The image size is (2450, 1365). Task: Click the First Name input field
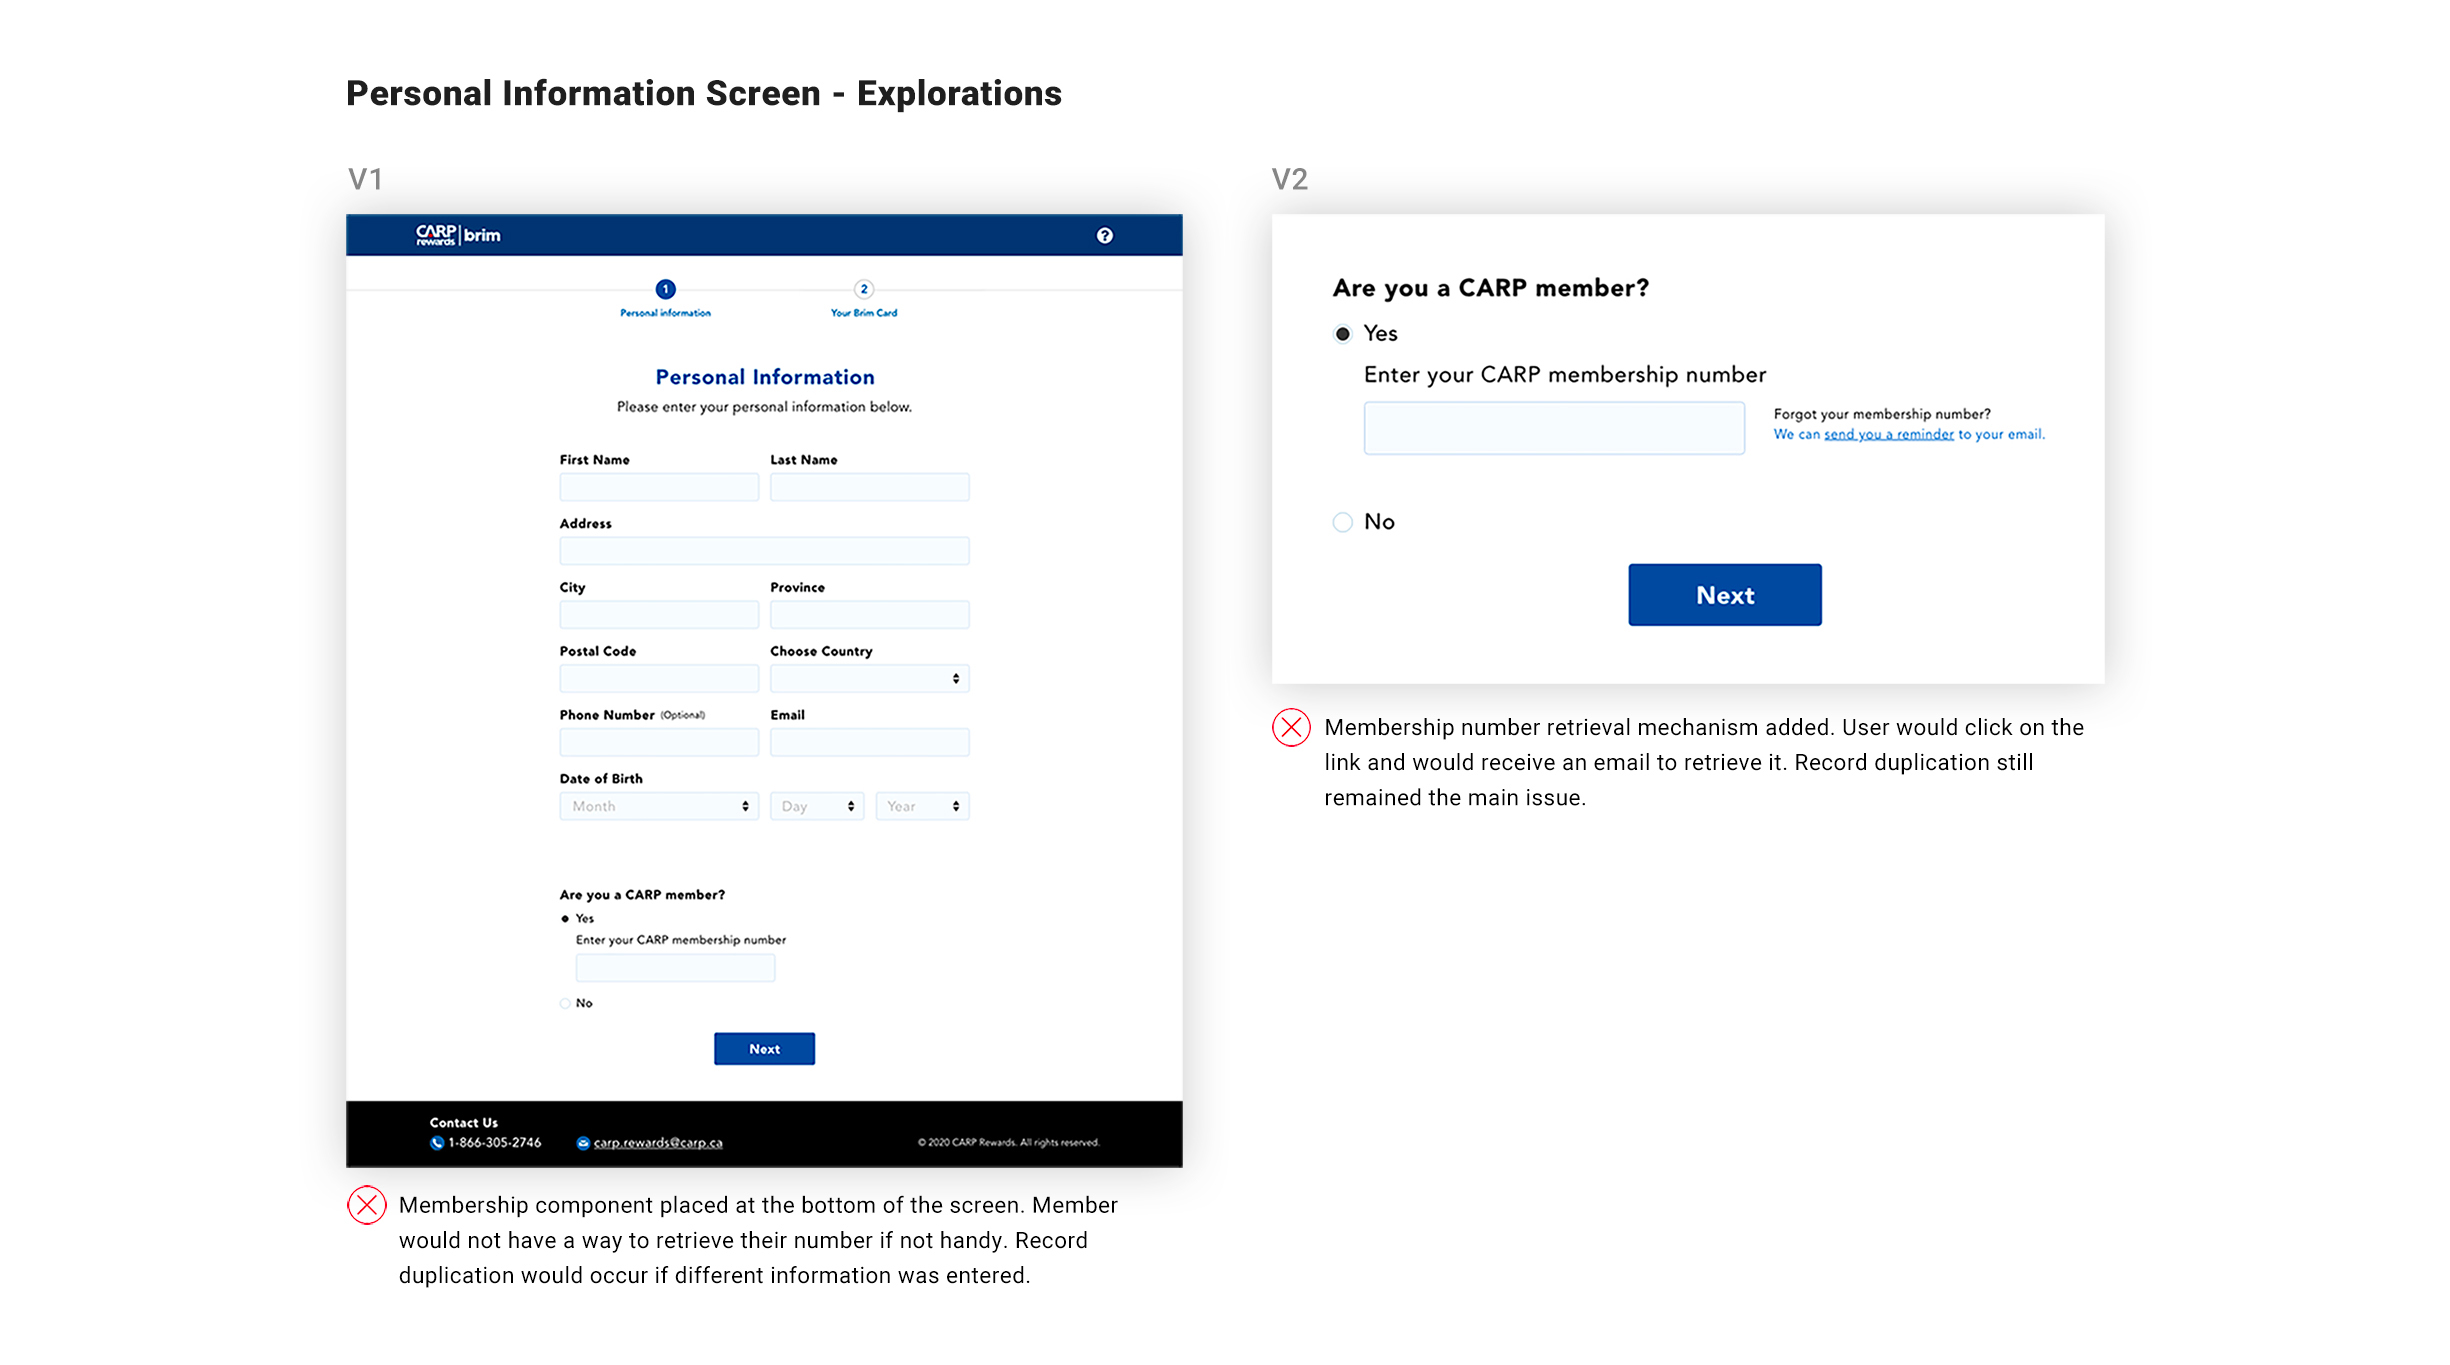pos(659,488)
